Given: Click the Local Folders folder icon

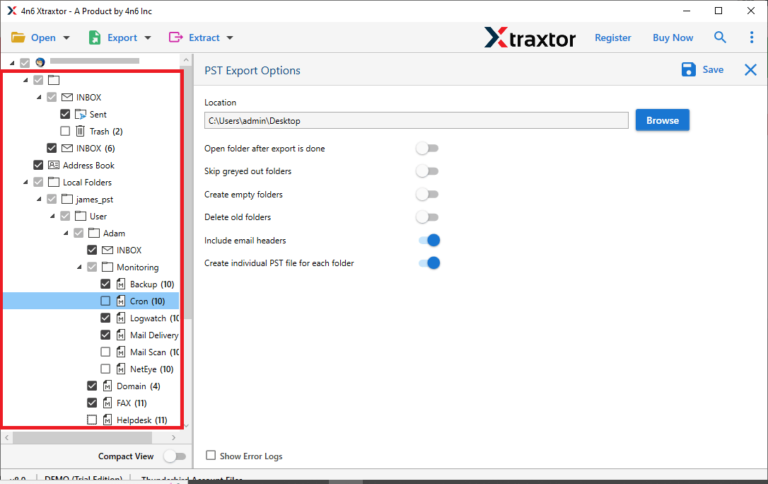Looking at the screenshot, I should [x=53, y=182].
